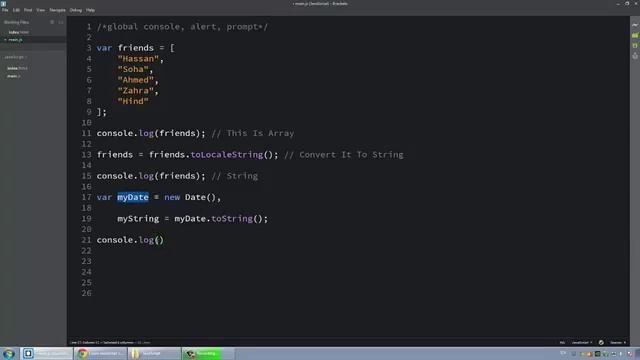
Task: Place cursor inside console.log() on line 21
Action: (x=159, y=240)
